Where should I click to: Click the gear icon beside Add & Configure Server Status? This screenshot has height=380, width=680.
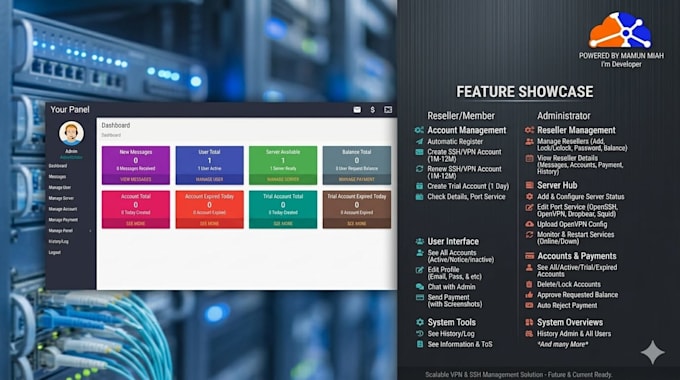(x=530, y=197)
